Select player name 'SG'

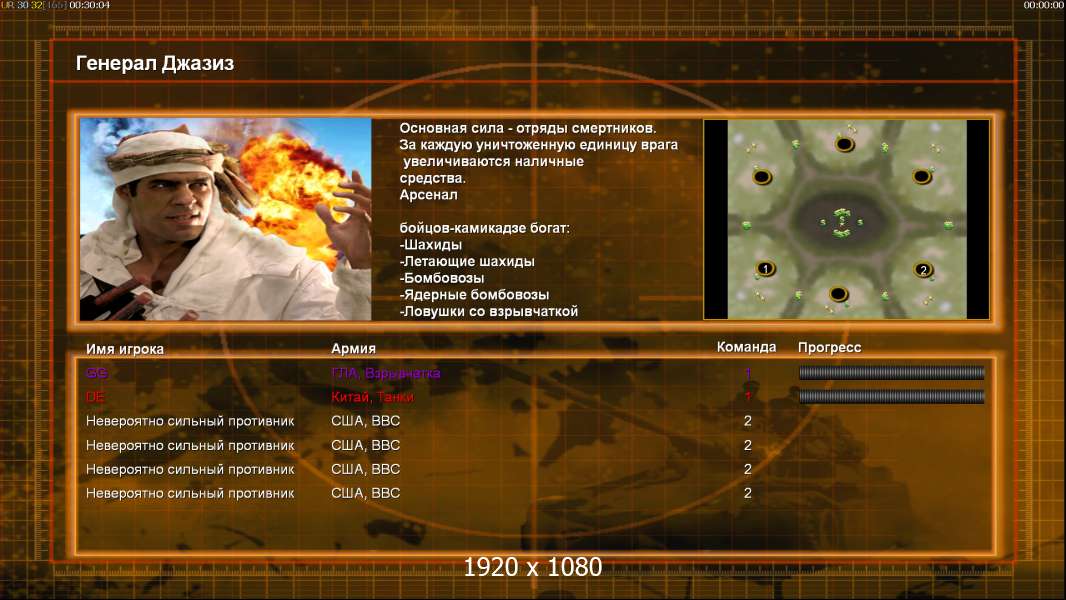coord(97,372)
